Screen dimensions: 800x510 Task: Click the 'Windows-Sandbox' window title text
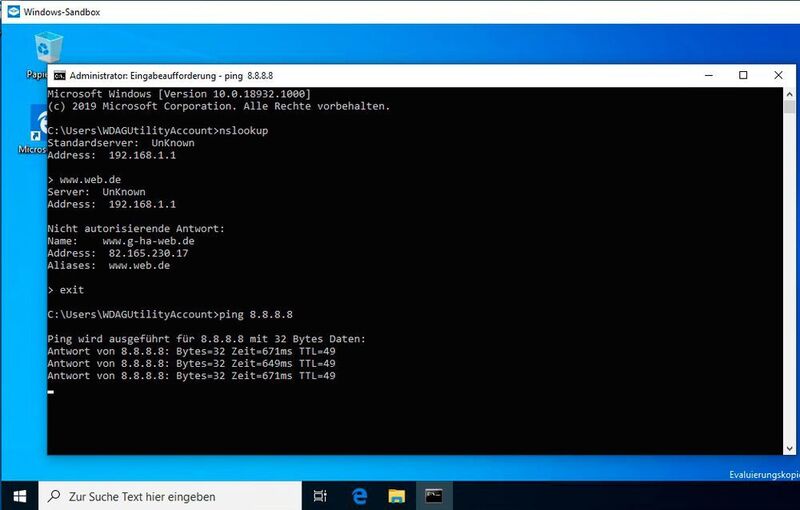coord(62,12)
